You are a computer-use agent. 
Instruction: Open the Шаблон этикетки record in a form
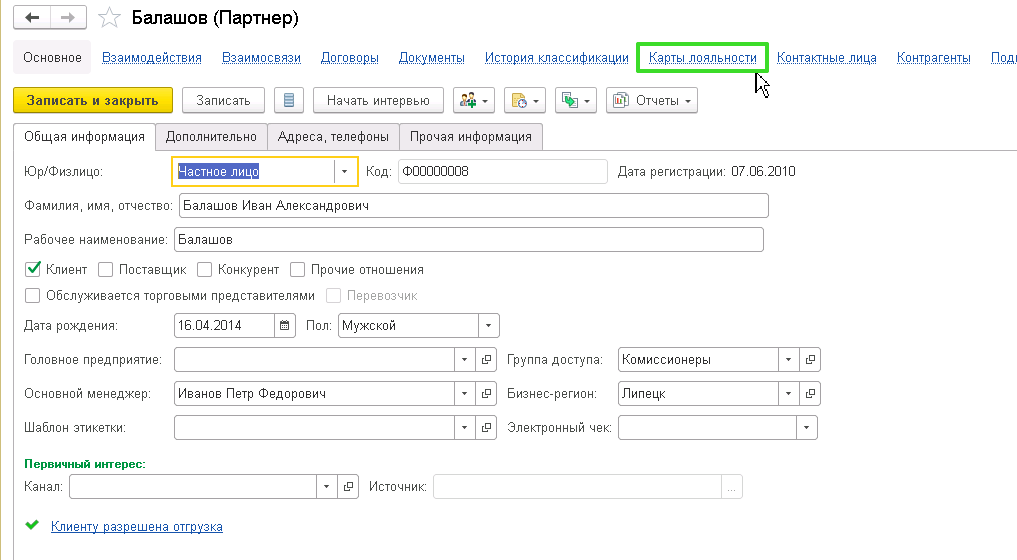click(x=486, y=428)
